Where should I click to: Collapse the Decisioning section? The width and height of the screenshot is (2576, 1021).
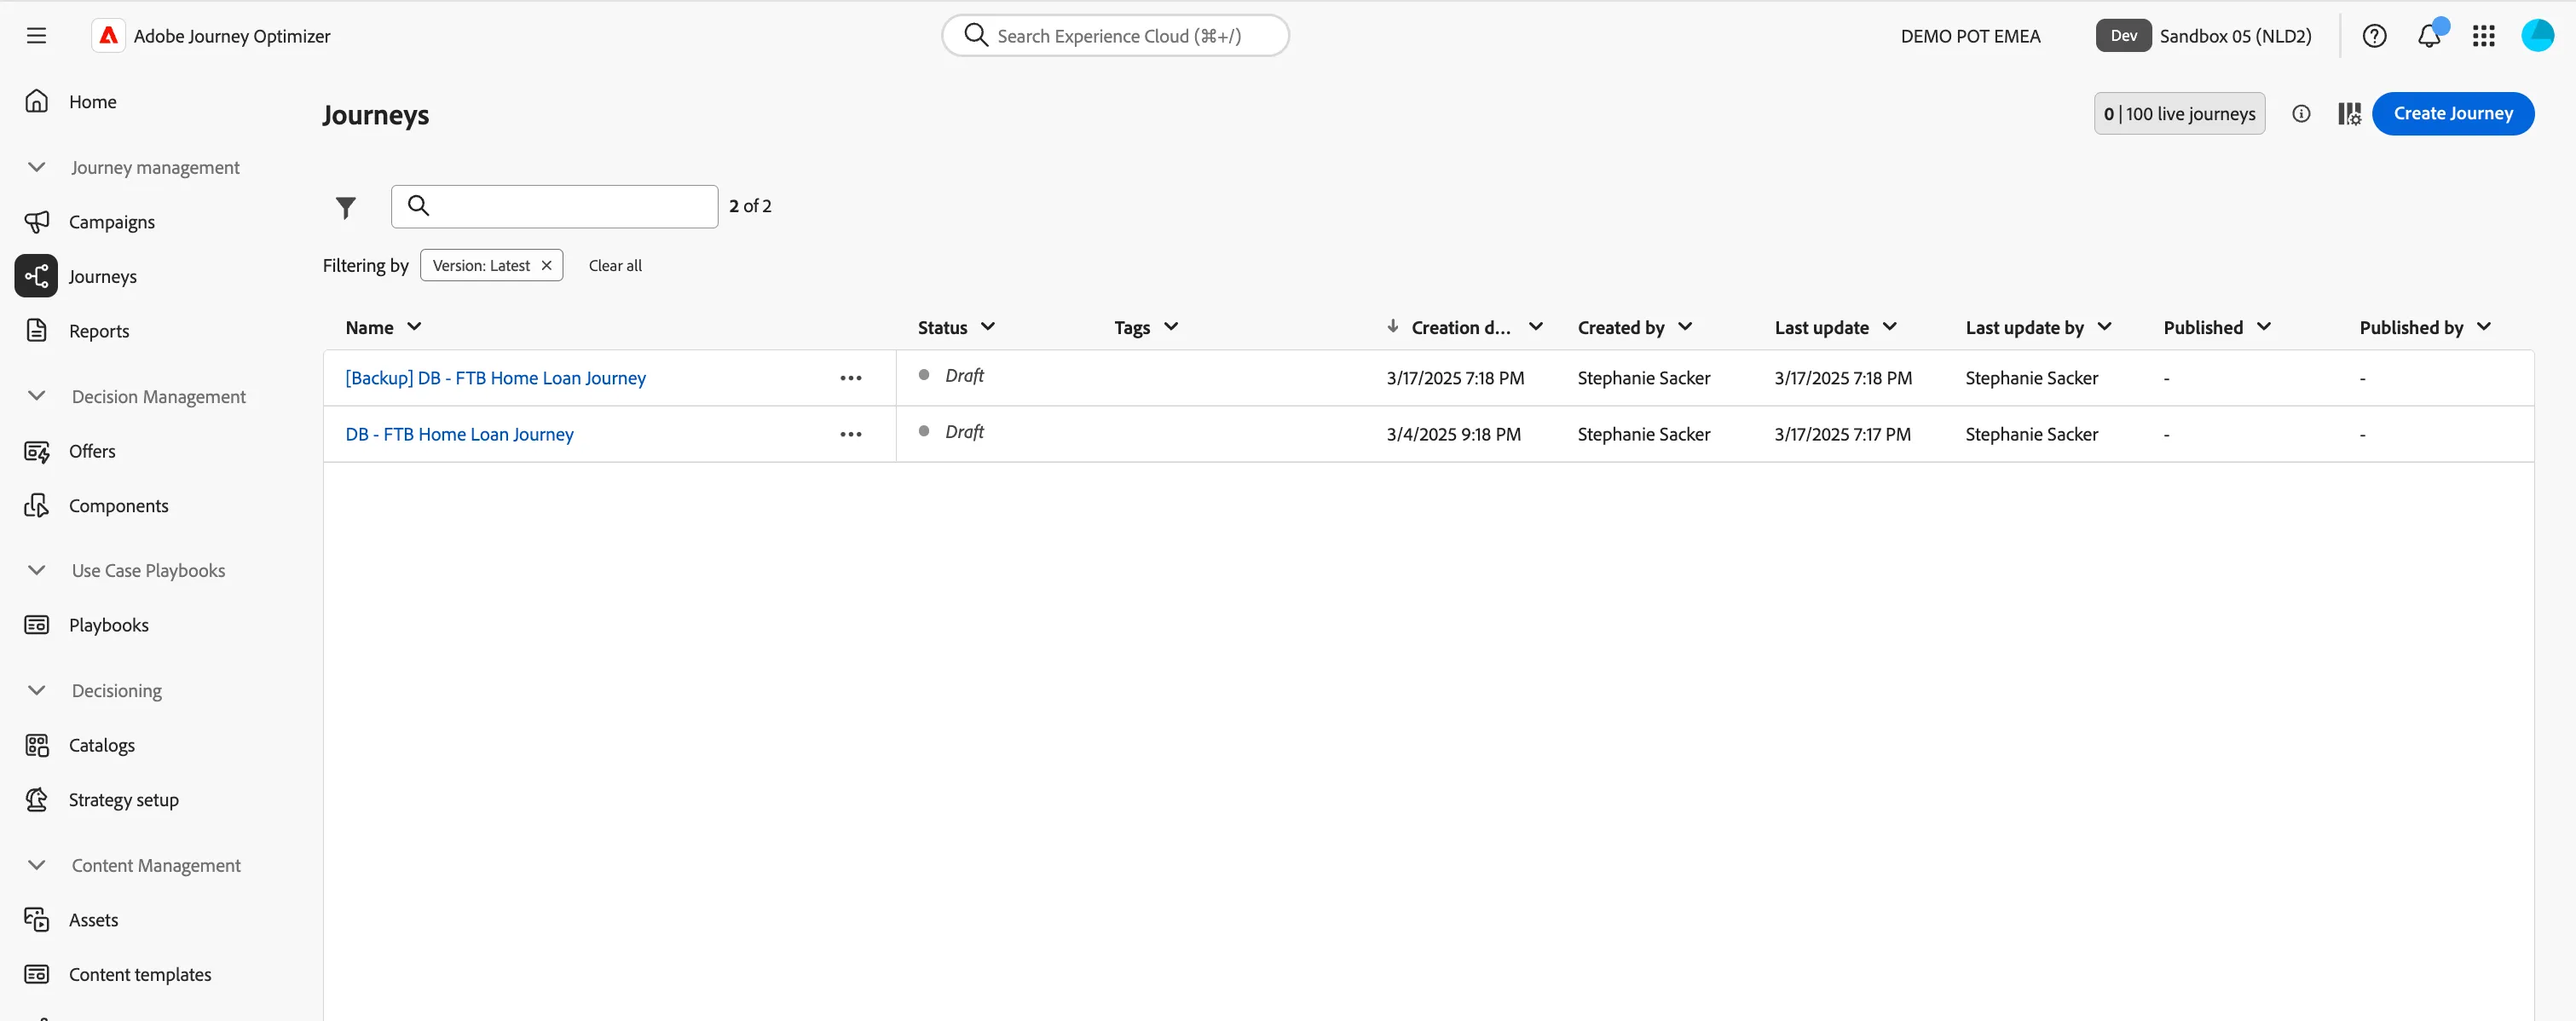[x=37, y=690]
